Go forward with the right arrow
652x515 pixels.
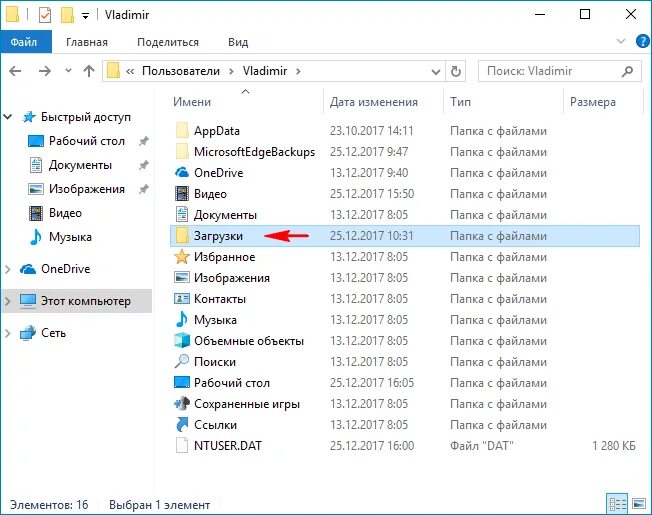pyautogui.click(x=44, y=71)
